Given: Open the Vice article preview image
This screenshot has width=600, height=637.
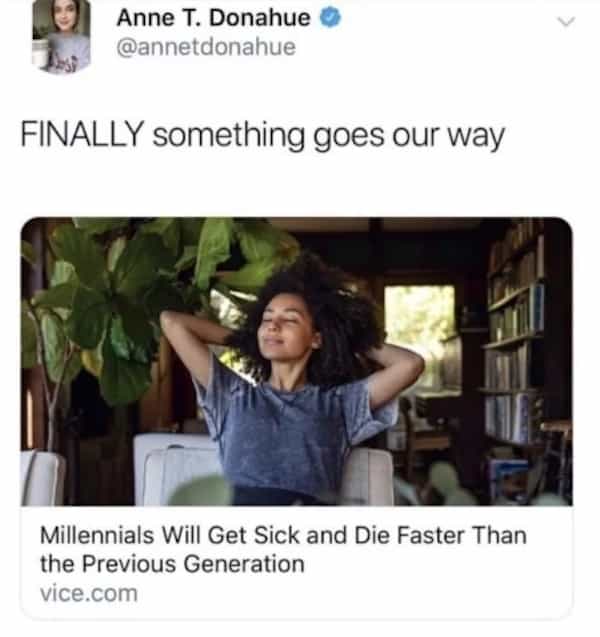Looking at the screenshot, I should tap(297, 362).
